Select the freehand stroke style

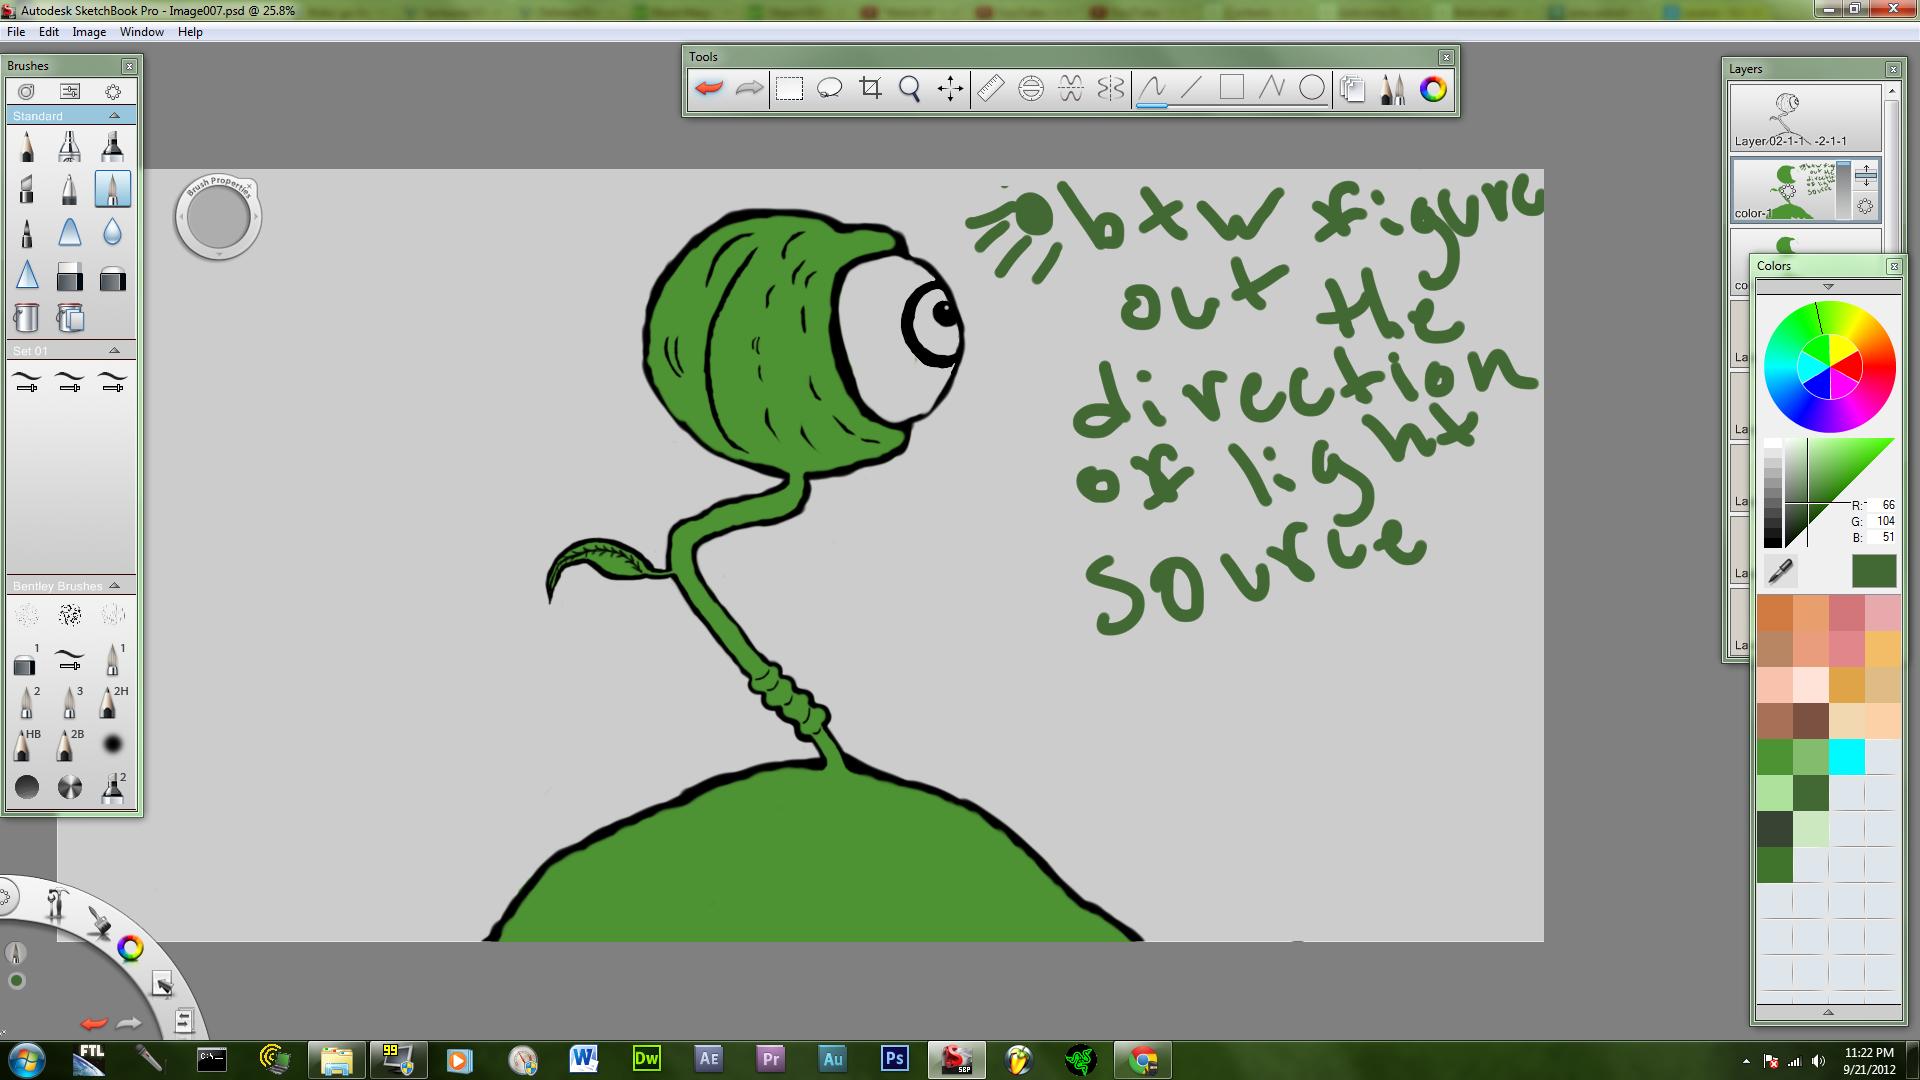click(x=1152, y=89)
